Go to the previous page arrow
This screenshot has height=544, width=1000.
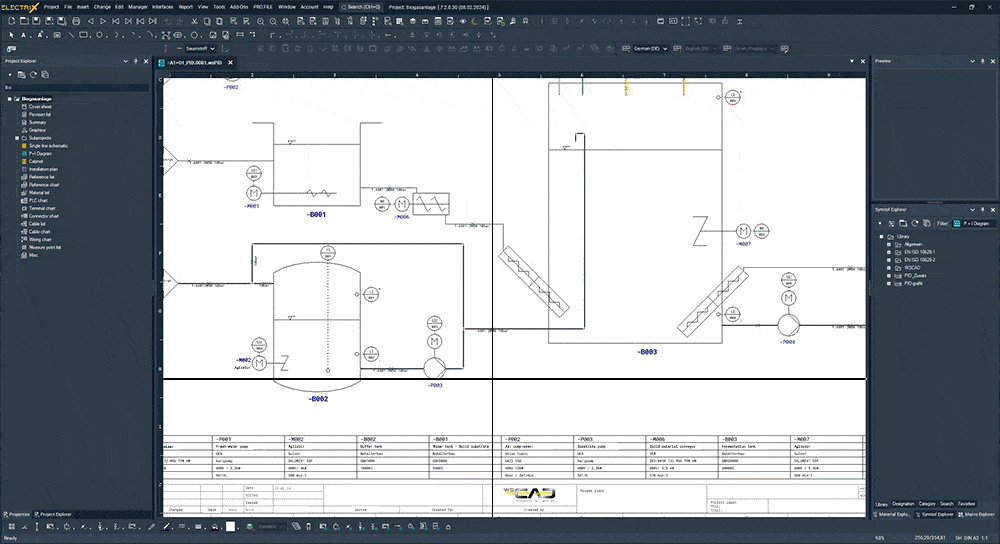point(91,21)
